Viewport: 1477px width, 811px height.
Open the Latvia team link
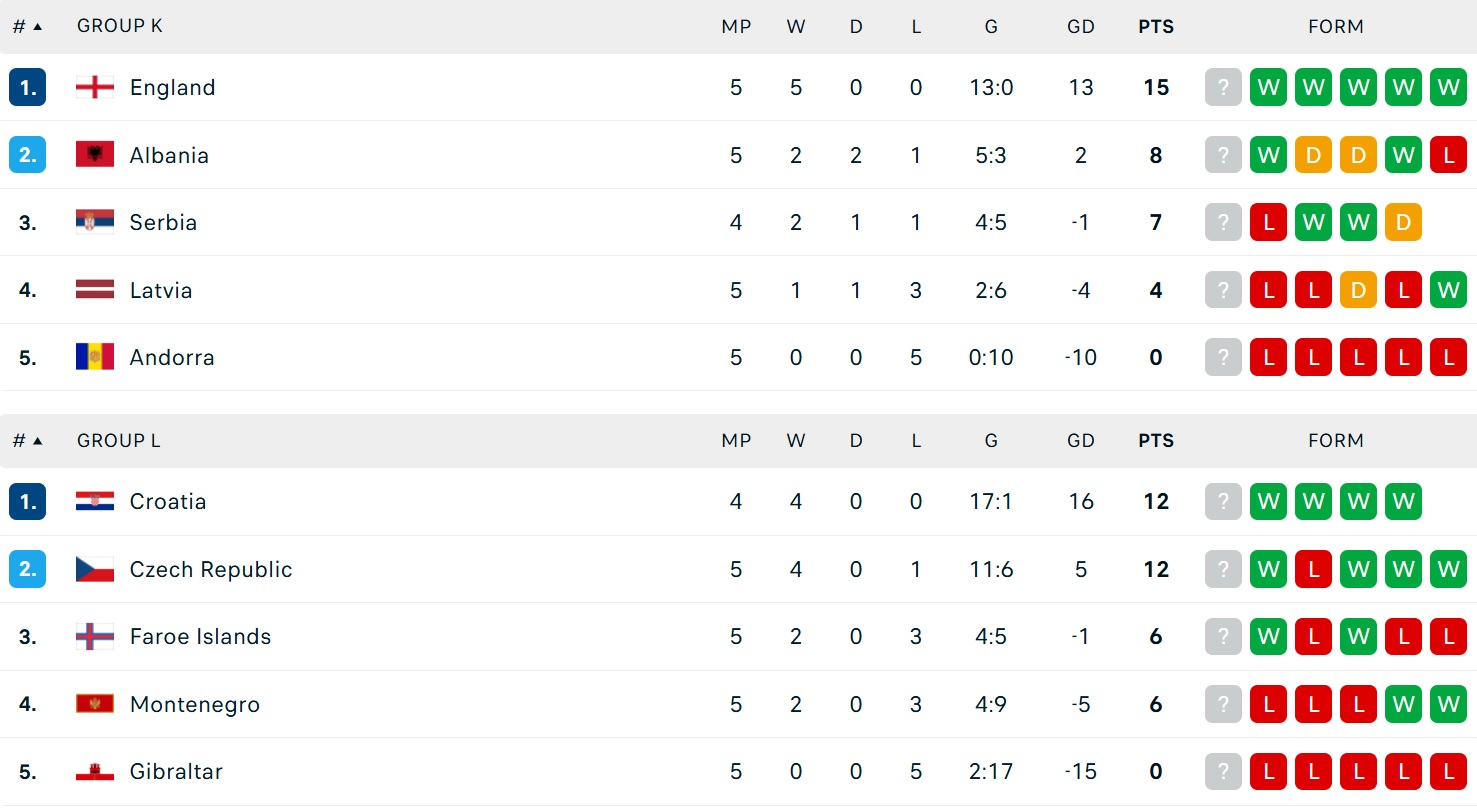161,290
